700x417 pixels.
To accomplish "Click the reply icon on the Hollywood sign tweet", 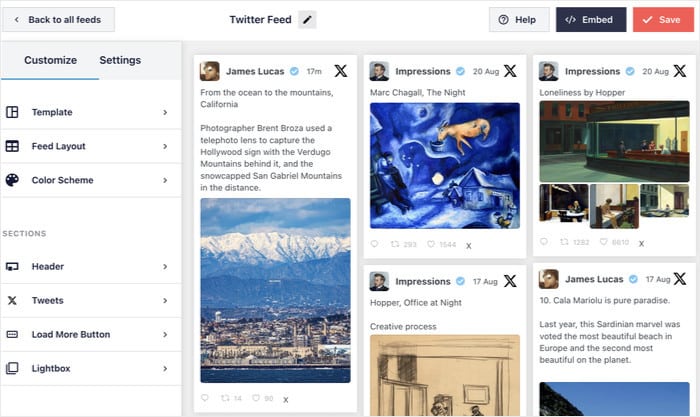I will (205, 398).
